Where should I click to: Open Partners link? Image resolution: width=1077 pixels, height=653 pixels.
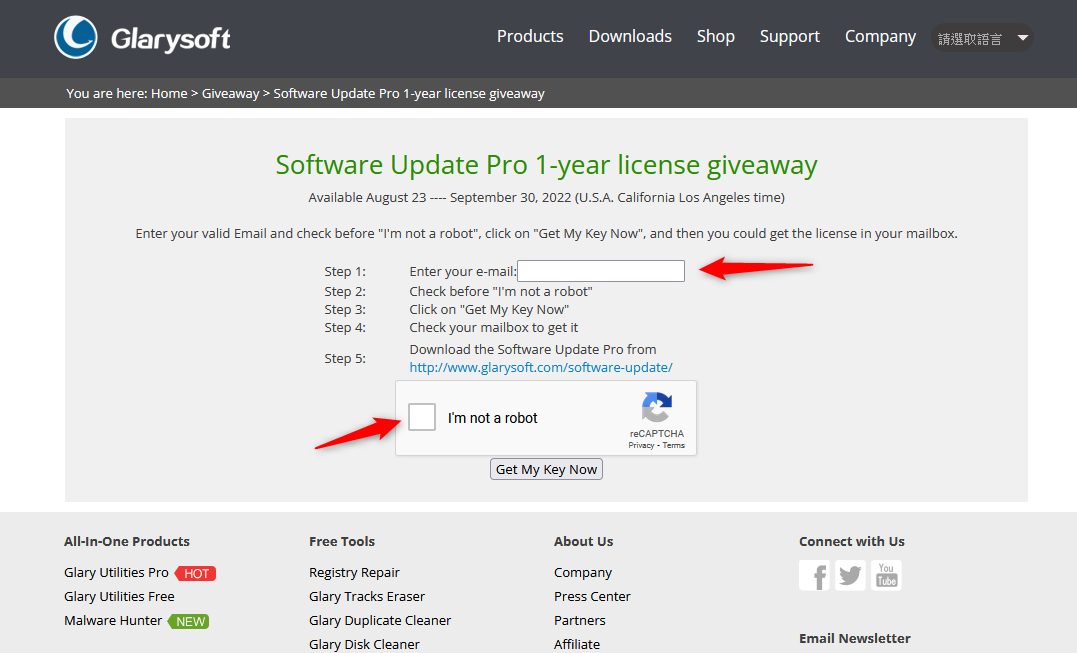coord(580,620)
